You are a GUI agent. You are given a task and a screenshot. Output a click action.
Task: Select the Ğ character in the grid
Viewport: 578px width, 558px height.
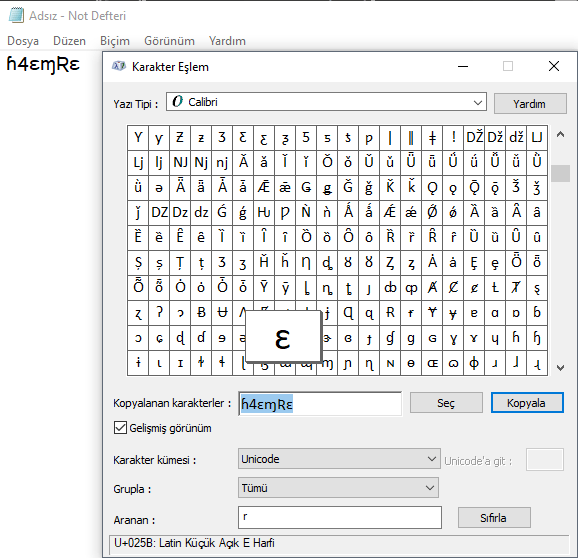[348, 188]
